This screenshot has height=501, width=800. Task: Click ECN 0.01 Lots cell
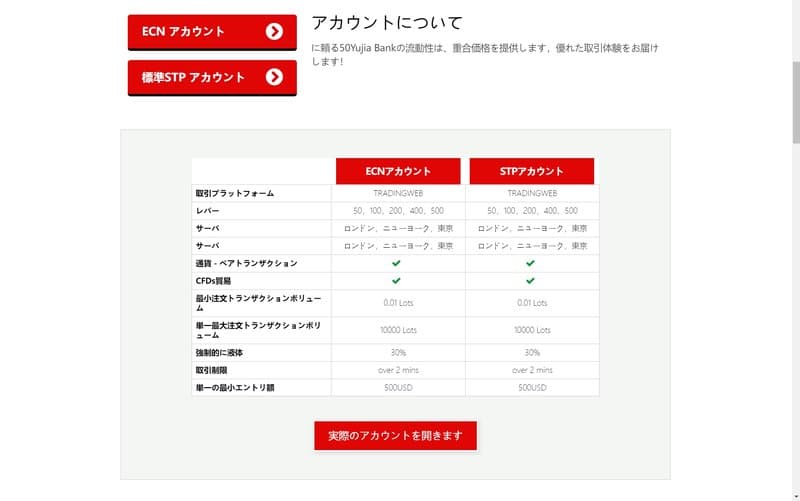click(398, 303)
